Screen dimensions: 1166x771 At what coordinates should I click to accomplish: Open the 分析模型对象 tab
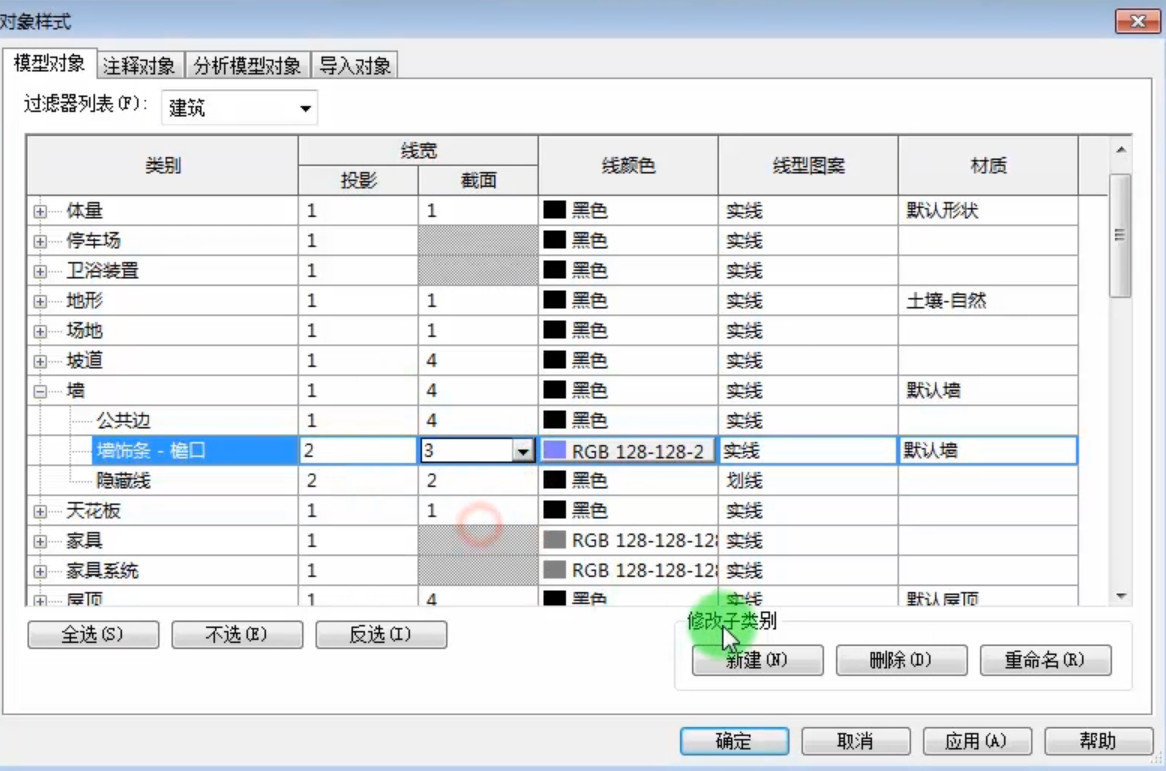[247, 65]
